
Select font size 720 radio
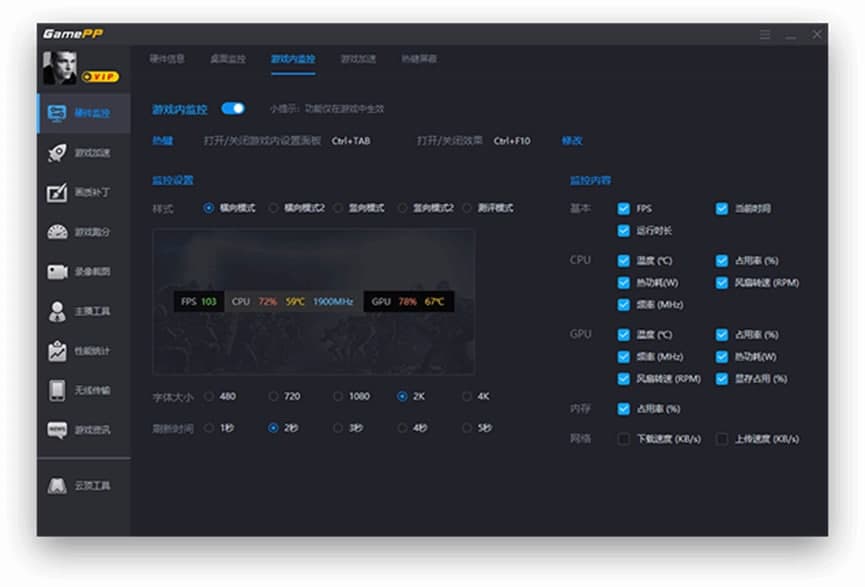click(x=273, y=396)
